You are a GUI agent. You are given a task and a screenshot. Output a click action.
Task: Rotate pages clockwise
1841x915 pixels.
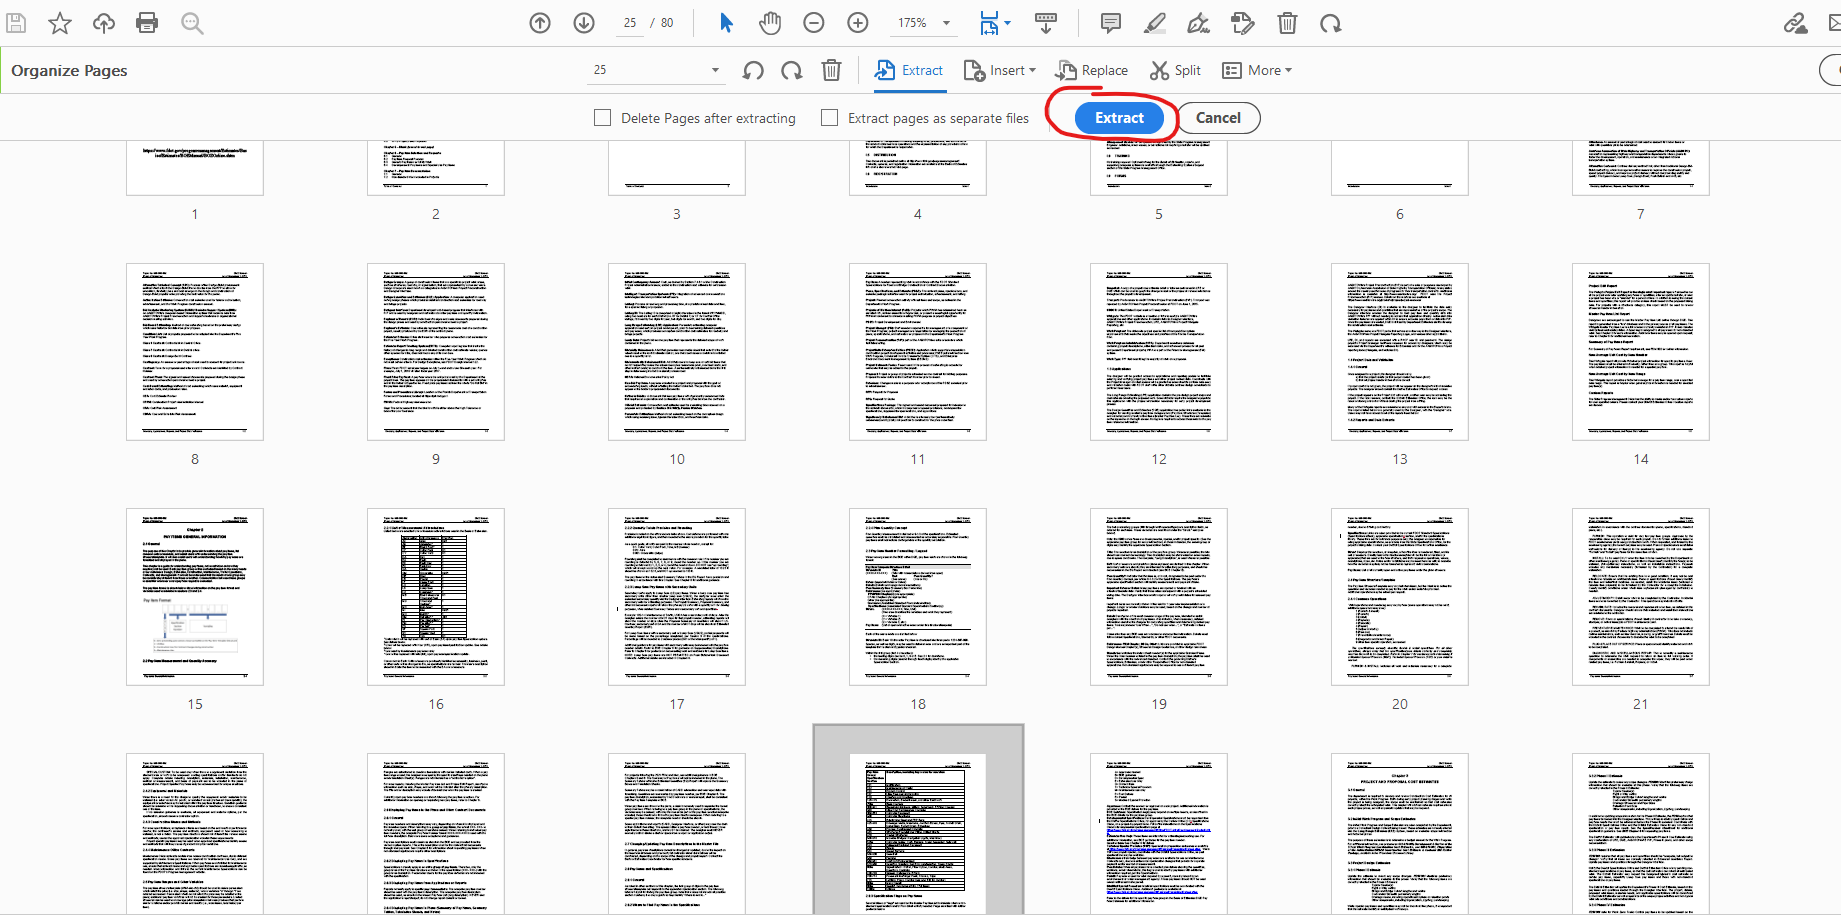click(791, 70)
